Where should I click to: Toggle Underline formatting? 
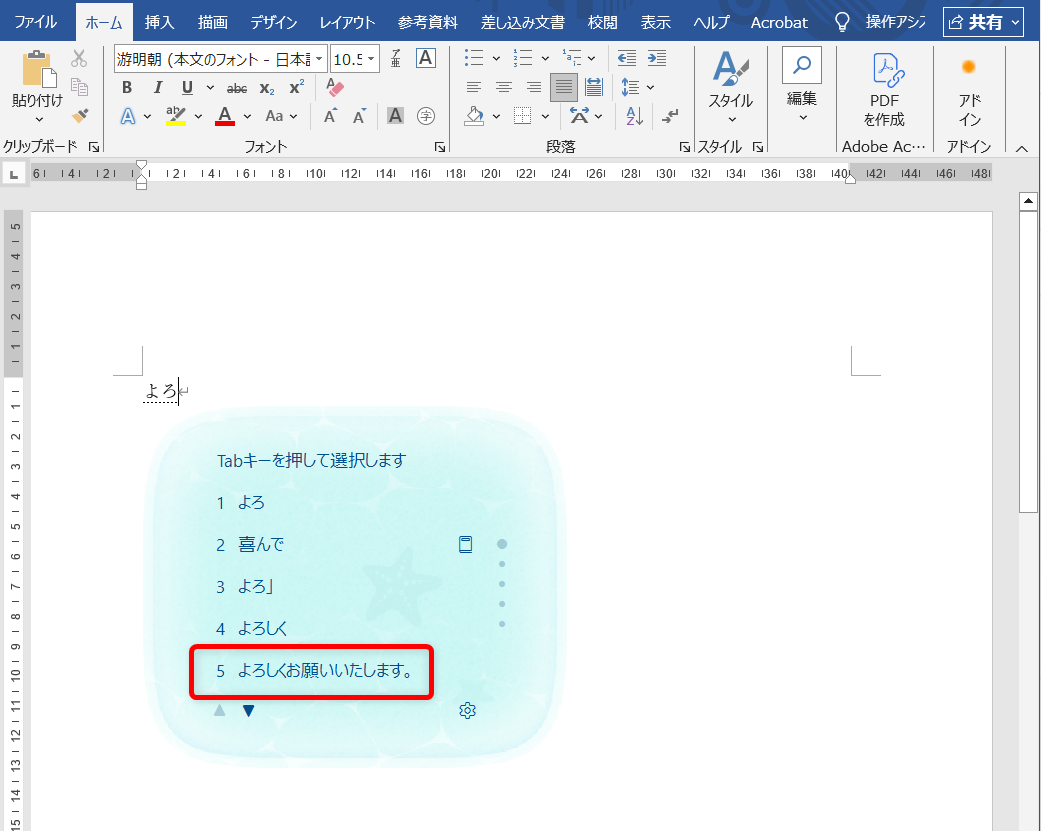pyautogui.click(x=187, y=88)
